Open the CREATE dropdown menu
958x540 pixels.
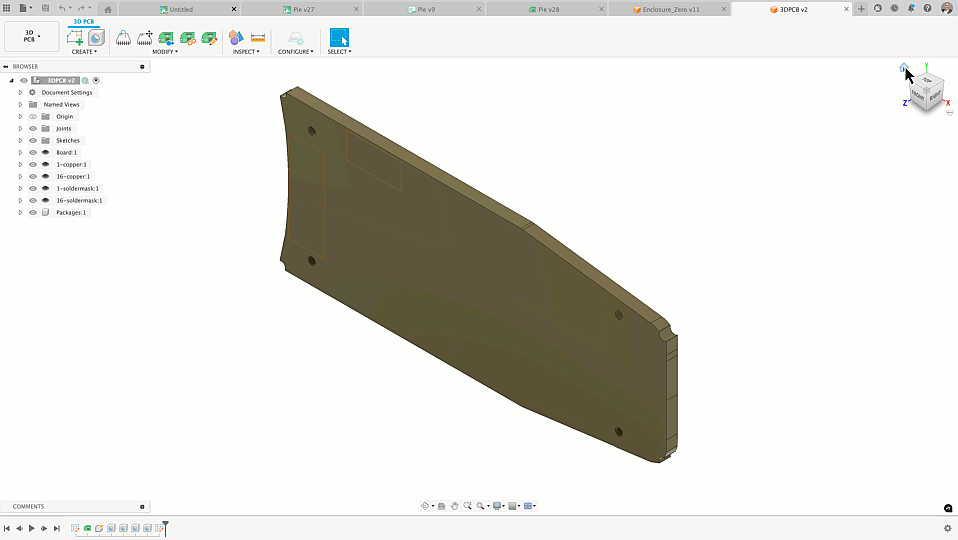coord(84,52)
